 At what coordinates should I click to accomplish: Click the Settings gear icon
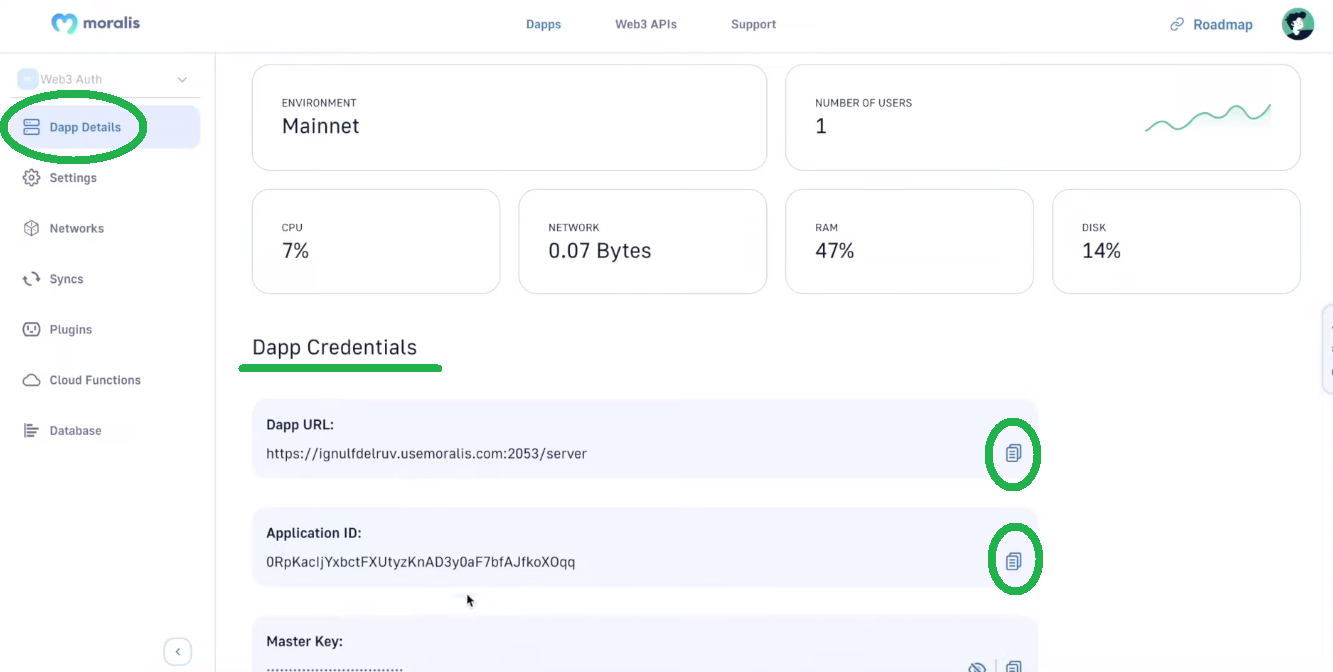tap(31, 178)
